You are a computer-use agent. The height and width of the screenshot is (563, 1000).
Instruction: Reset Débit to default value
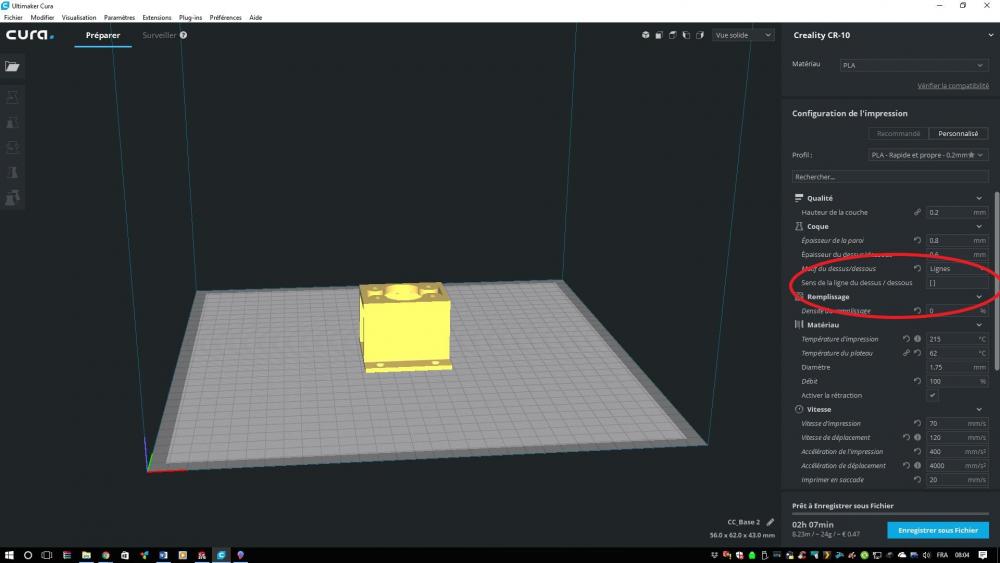tap(917, 381)
